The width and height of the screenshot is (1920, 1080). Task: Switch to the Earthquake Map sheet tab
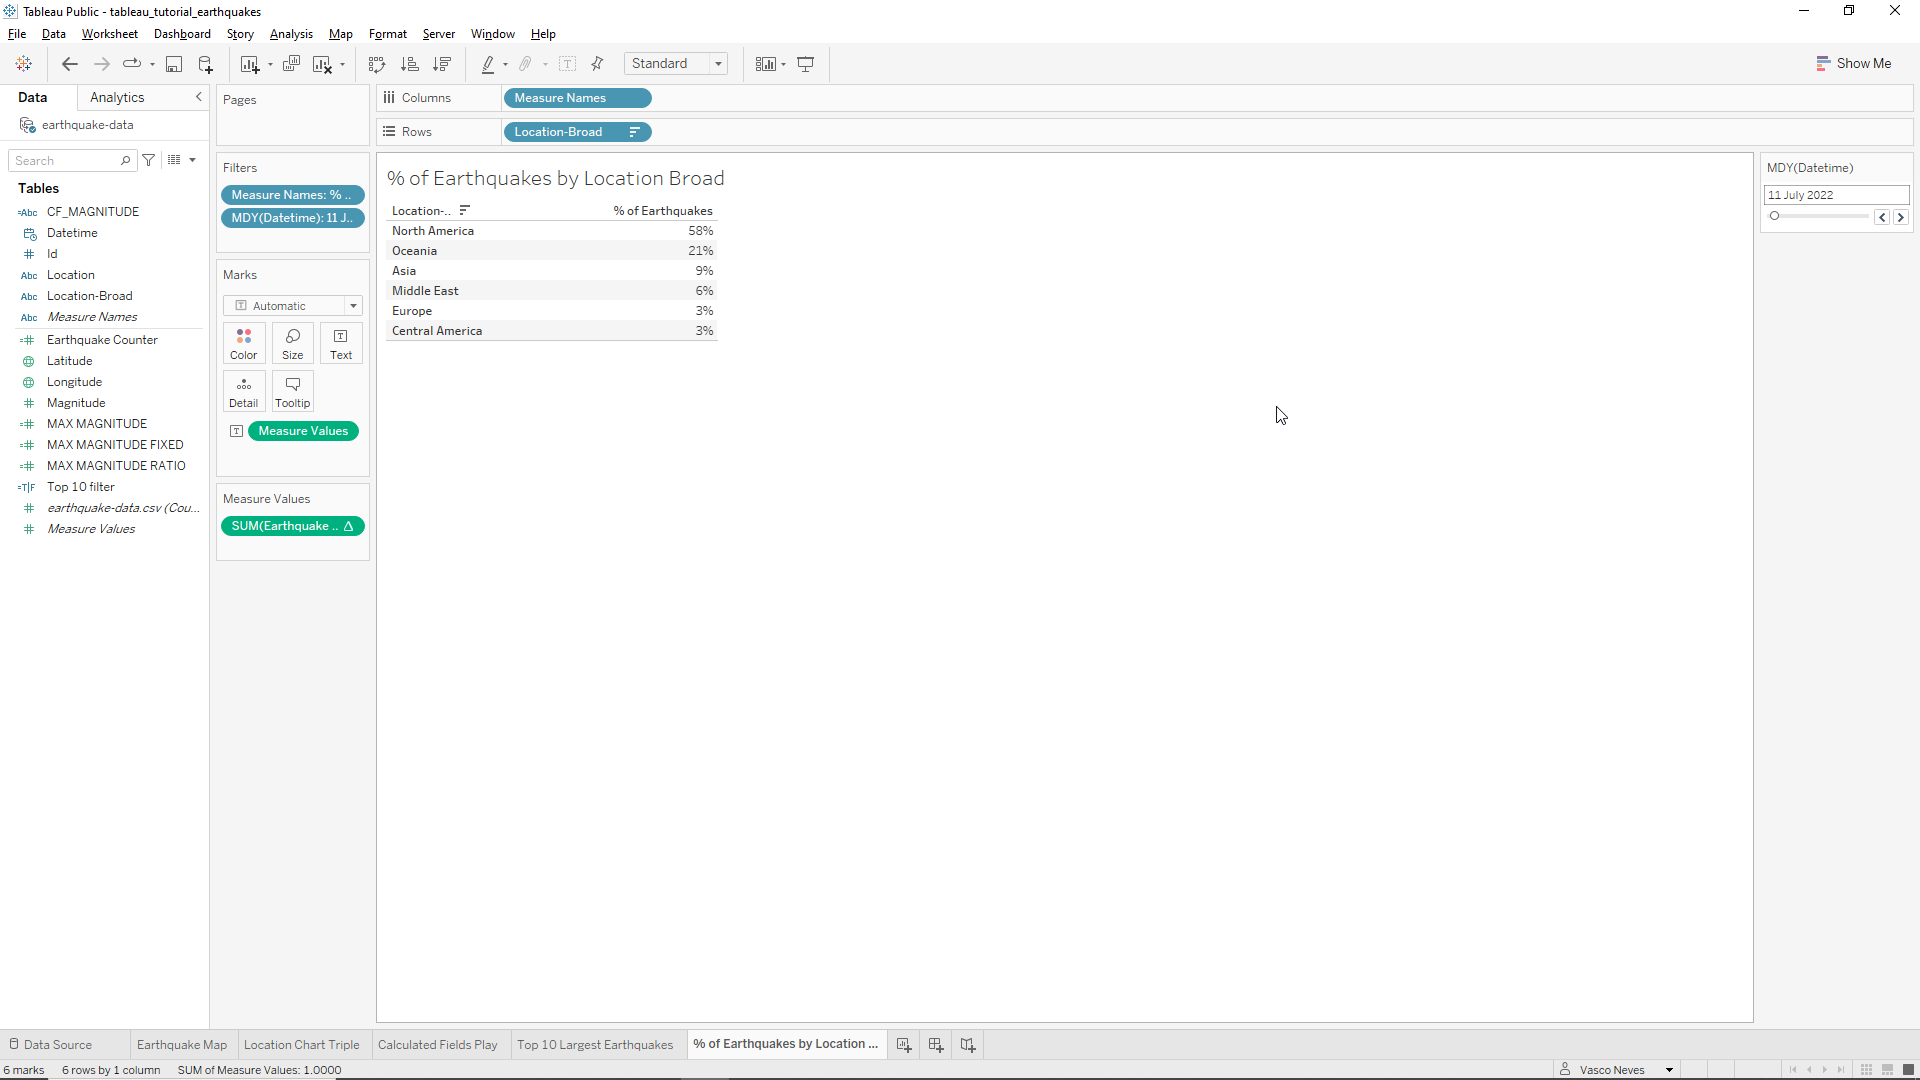tap(182, 1045)
